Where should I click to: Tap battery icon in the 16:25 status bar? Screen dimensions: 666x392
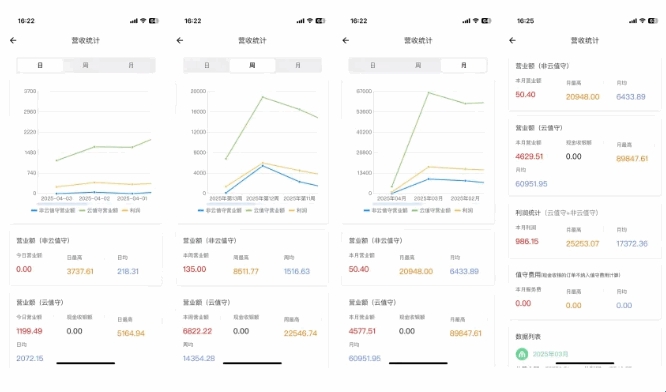pyautogui.click(x=653, y=21)
